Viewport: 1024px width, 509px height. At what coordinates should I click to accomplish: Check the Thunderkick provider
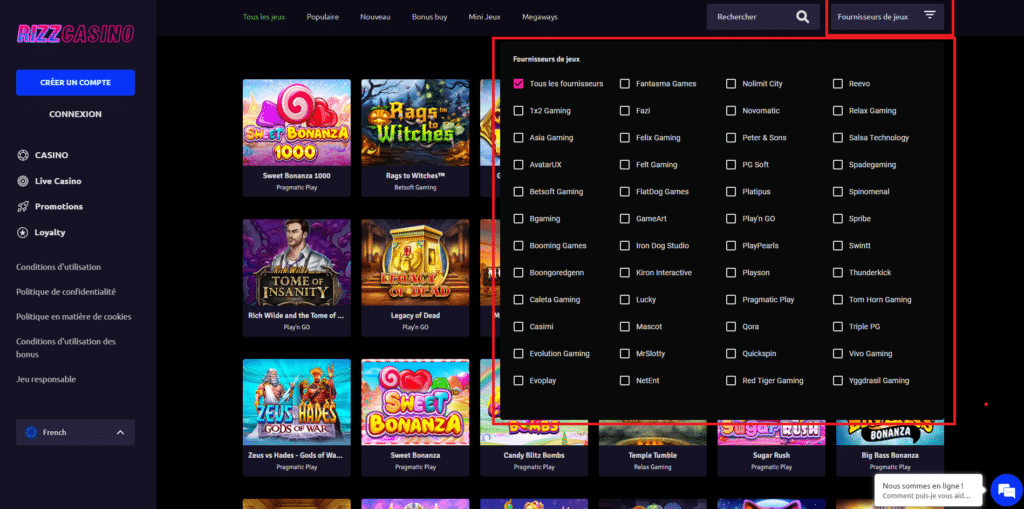pyautogui.click(x=838, y=272)
